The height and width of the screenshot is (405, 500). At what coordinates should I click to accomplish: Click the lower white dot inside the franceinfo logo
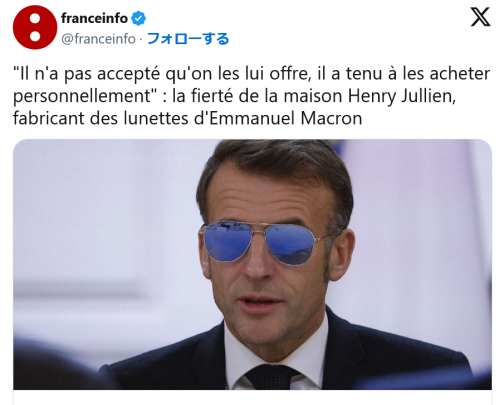(35, 36)
